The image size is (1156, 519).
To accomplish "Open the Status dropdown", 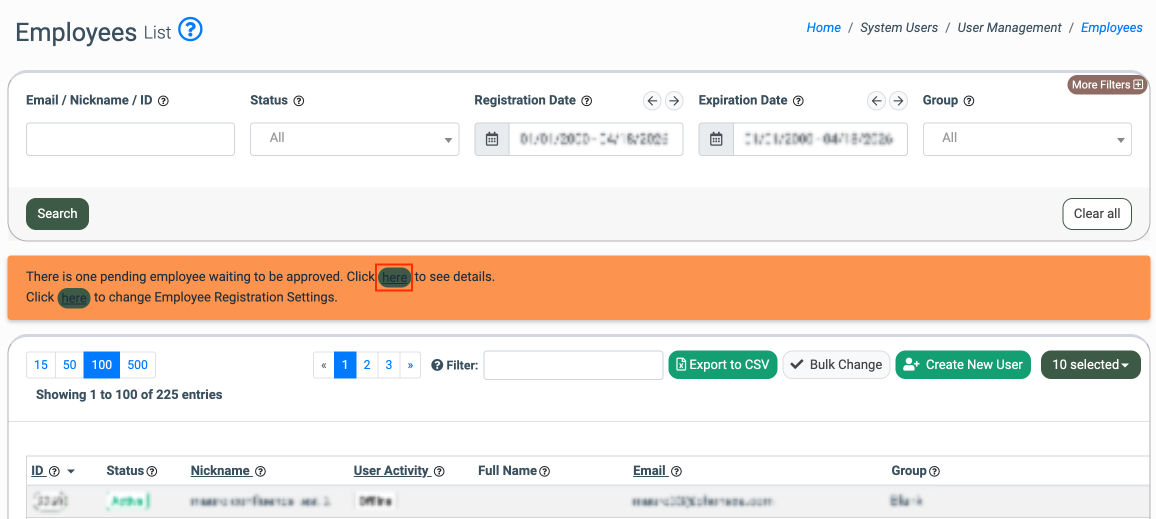I will pos(354,139).
